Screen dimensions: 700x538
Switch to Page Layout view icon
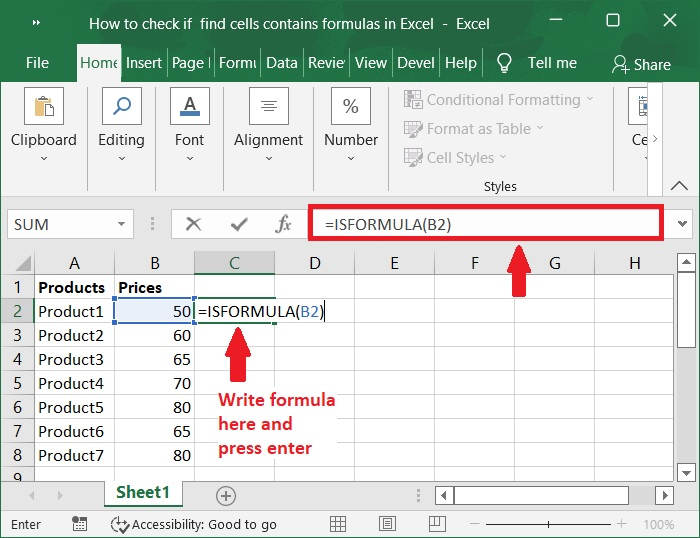point(387,524)
